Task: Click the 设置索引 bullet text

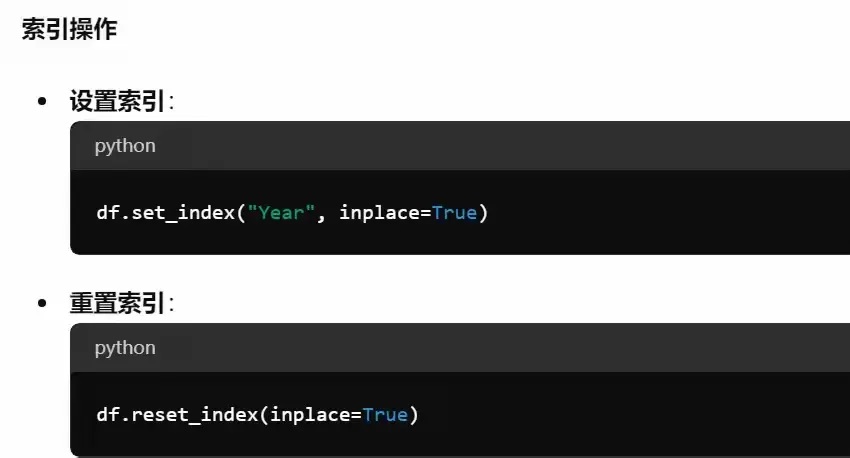Action: coord(116,102)
